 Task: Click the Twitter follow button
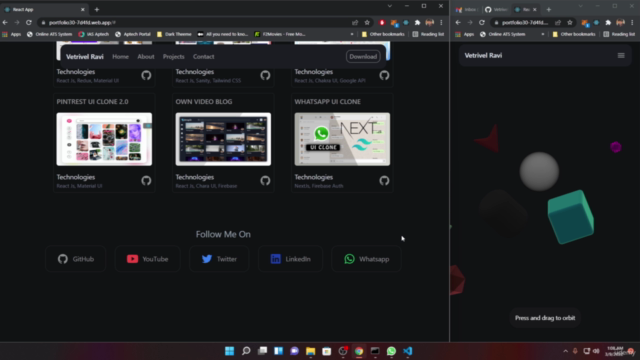coord(219,259)
